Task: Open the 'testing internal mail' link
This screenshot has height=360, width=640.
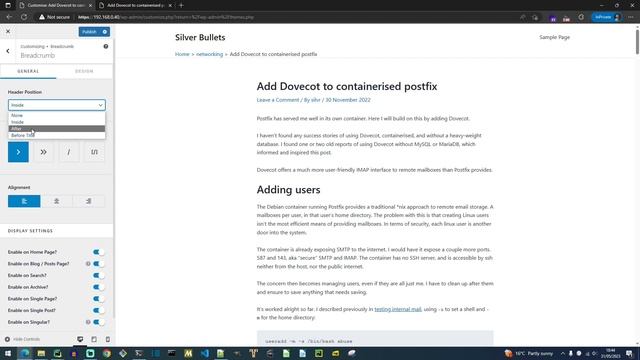Action: pos(398,309)
